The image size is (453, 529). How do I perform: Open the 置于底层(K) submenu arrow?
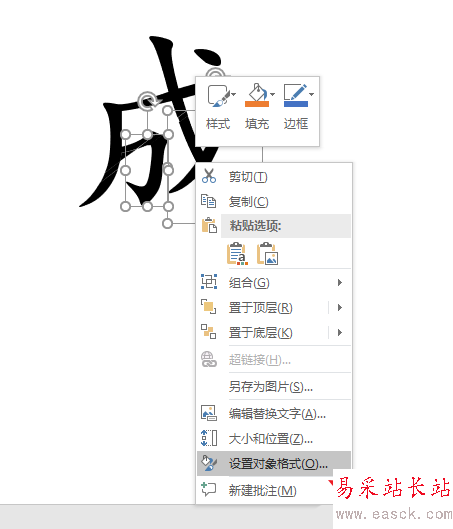[340, 333]
